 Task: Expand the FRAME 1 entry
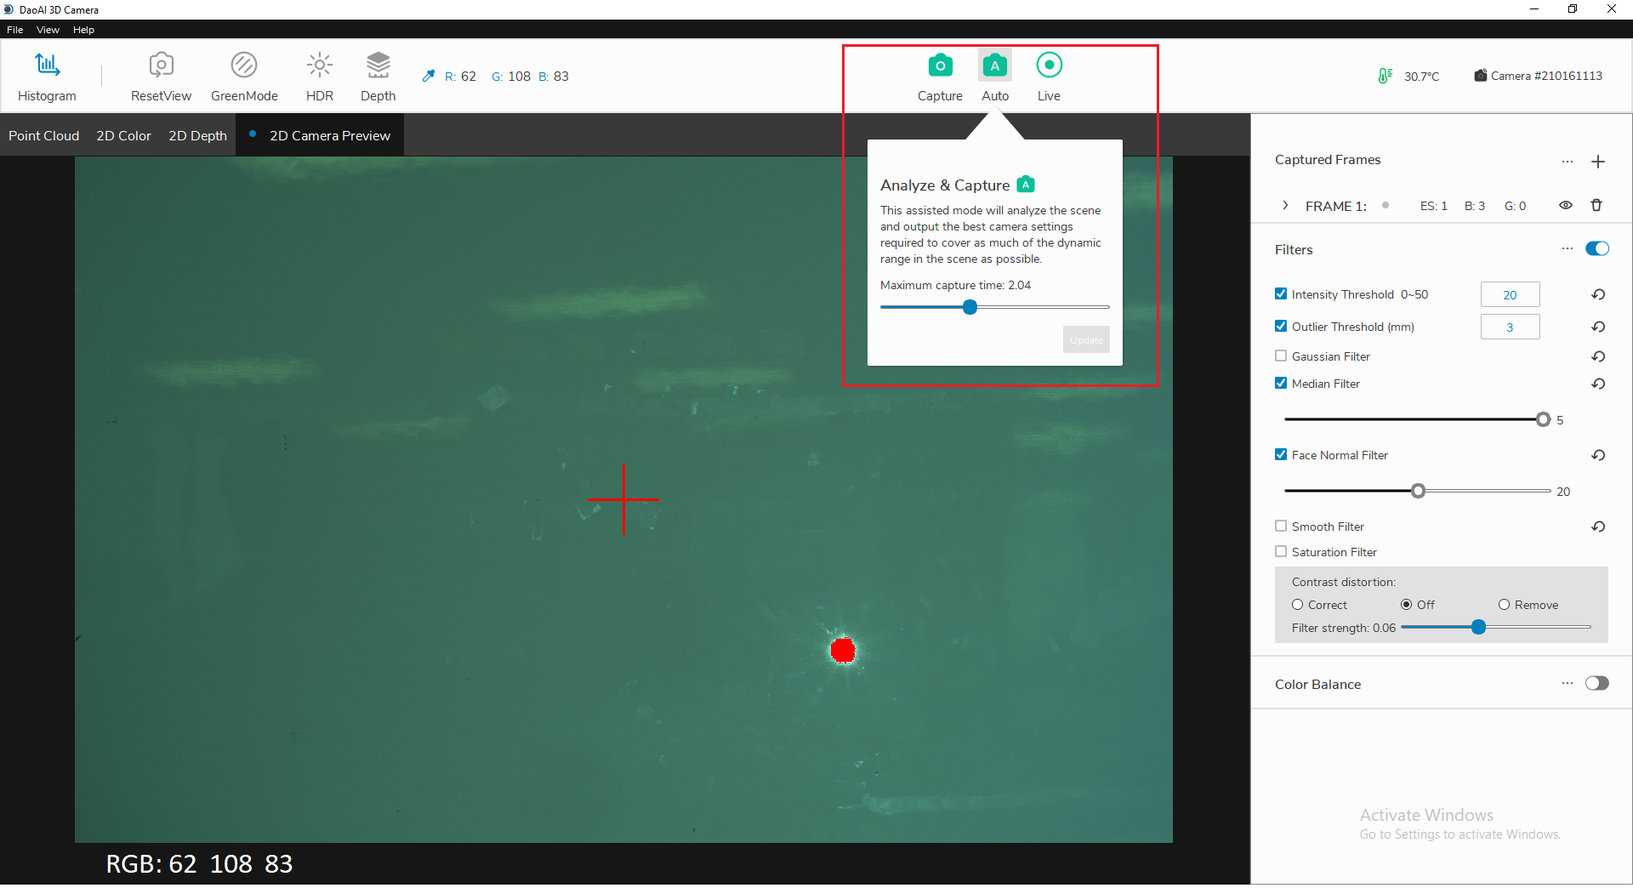pos(1285,205)
